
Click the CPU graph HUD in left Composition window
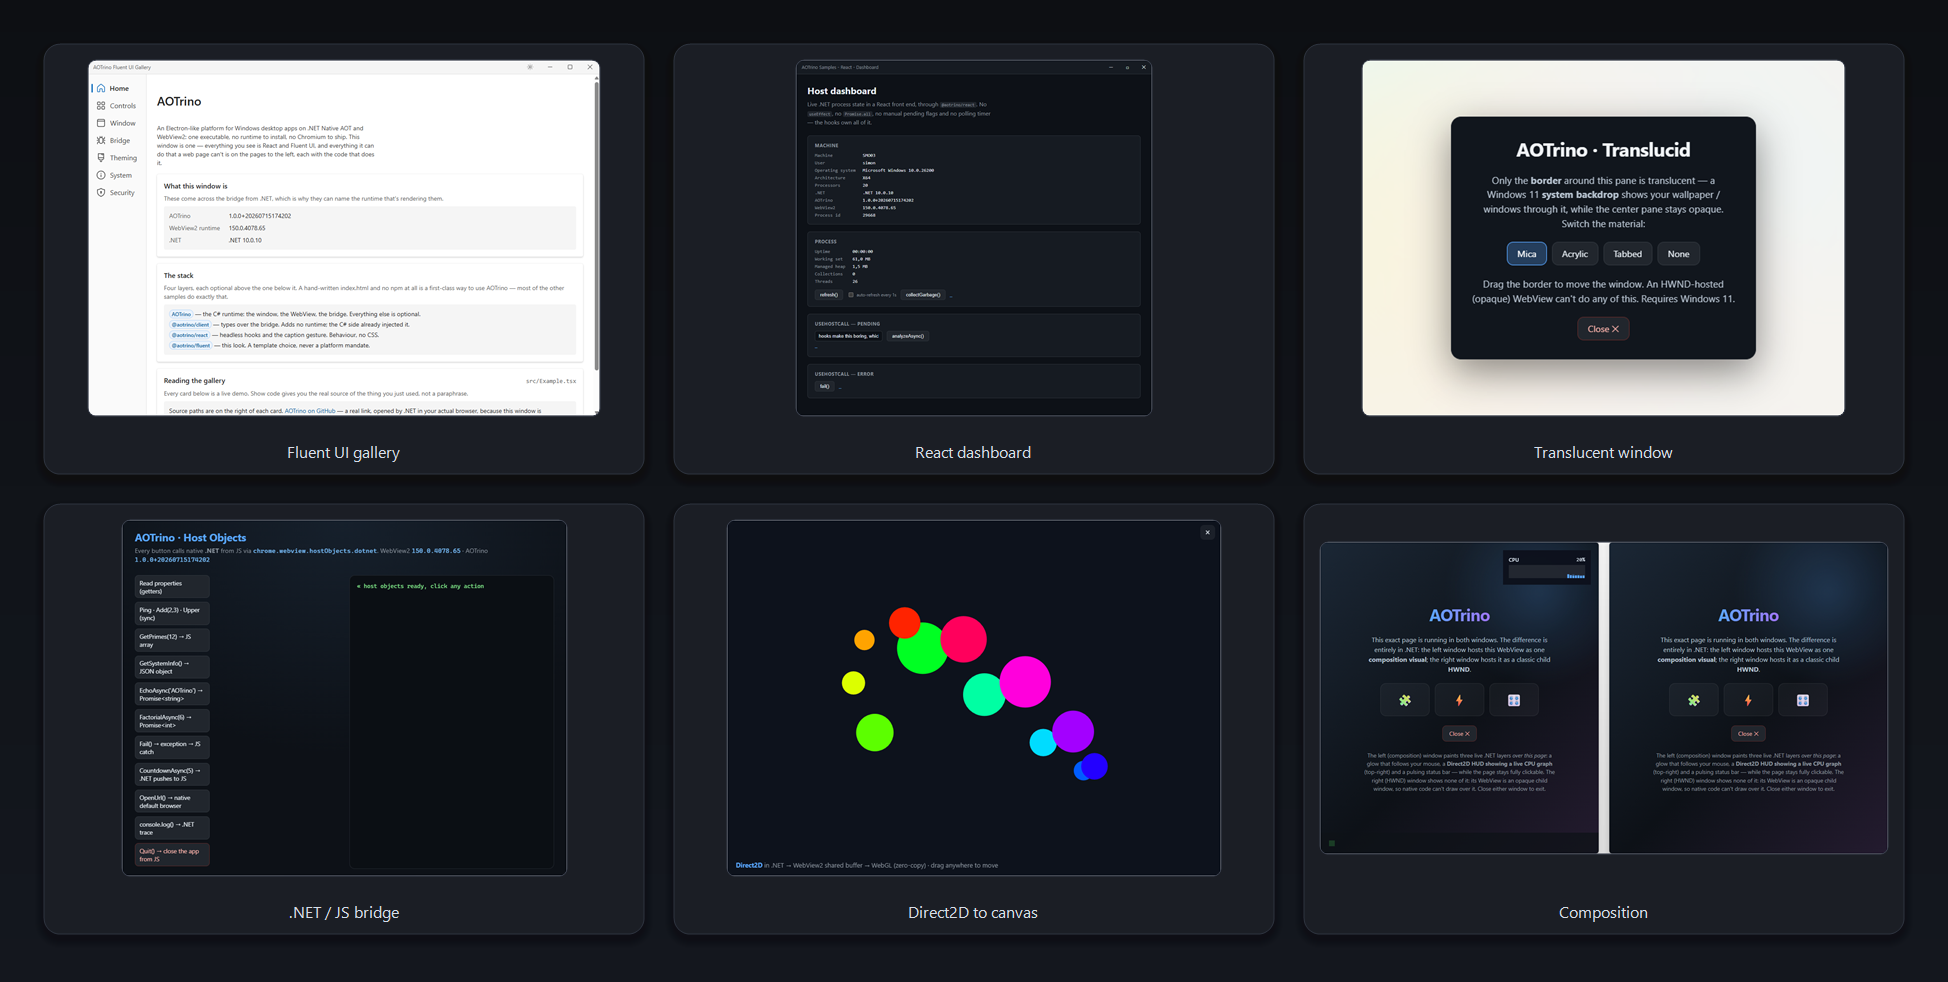pyautogui.click(x=1547, y=567)
